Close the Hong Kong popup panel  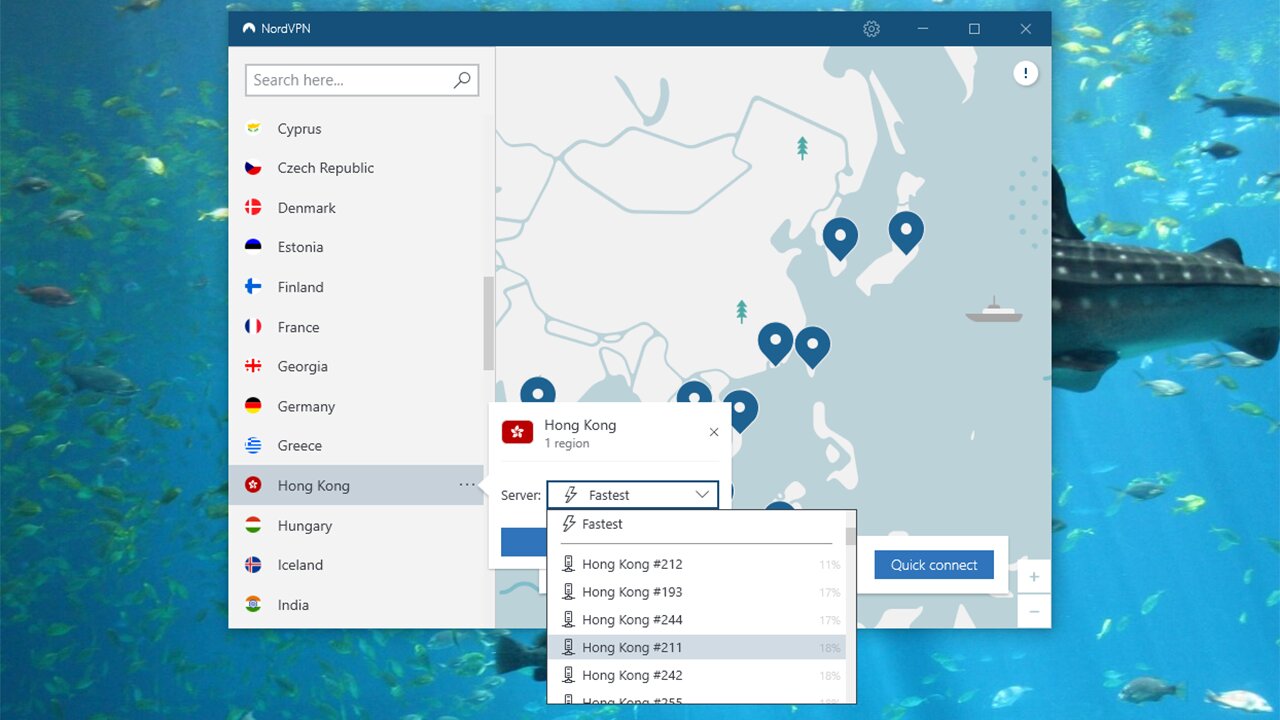[713, 432]
